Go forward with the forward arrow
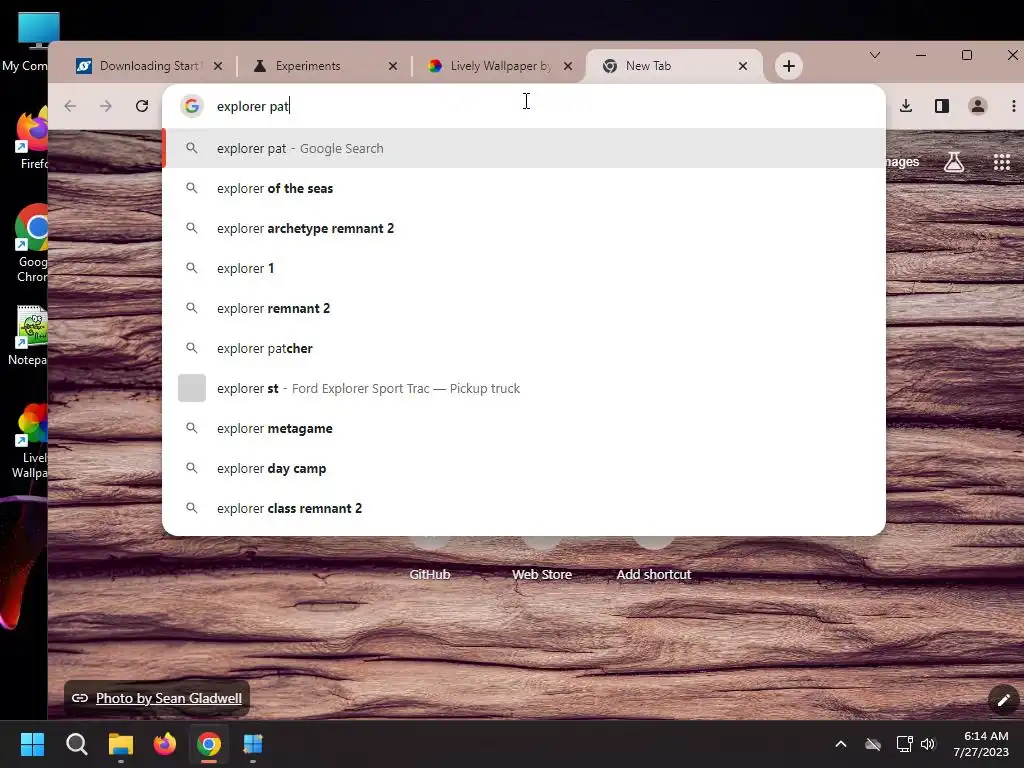This screenshot has width=1024, height=768. click(106, 106)
